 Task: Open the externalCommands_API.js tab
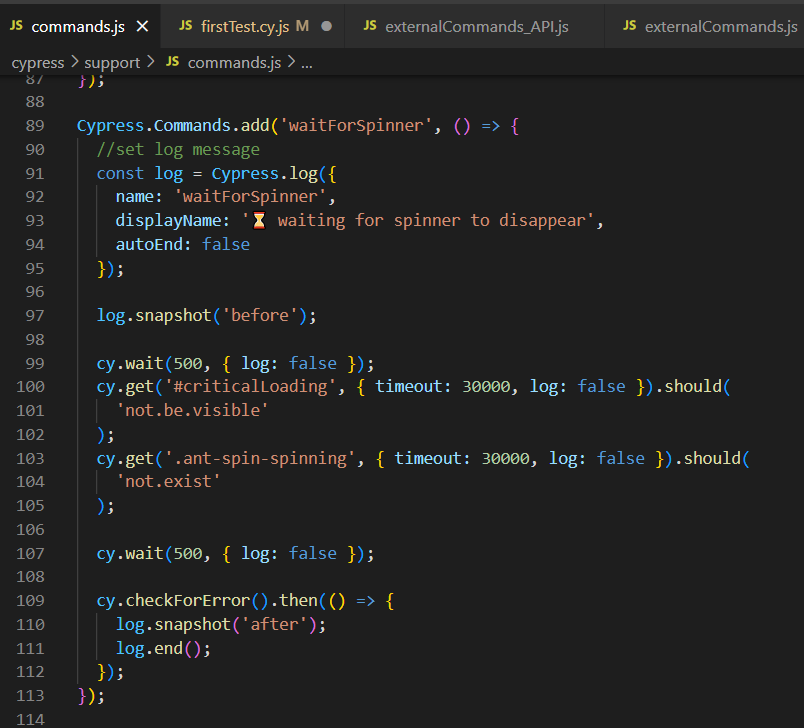(476, 27)
